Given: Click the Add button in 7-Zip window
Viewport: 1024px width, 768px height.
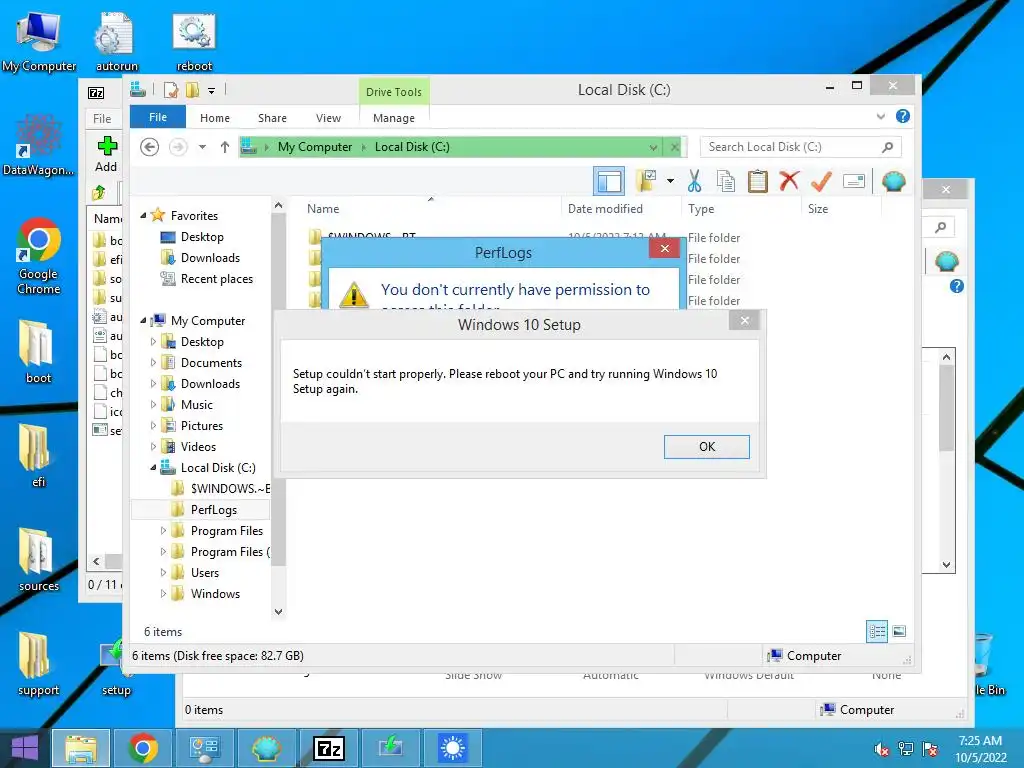Looking at the screenshot, I should click(x=106, y=154).
